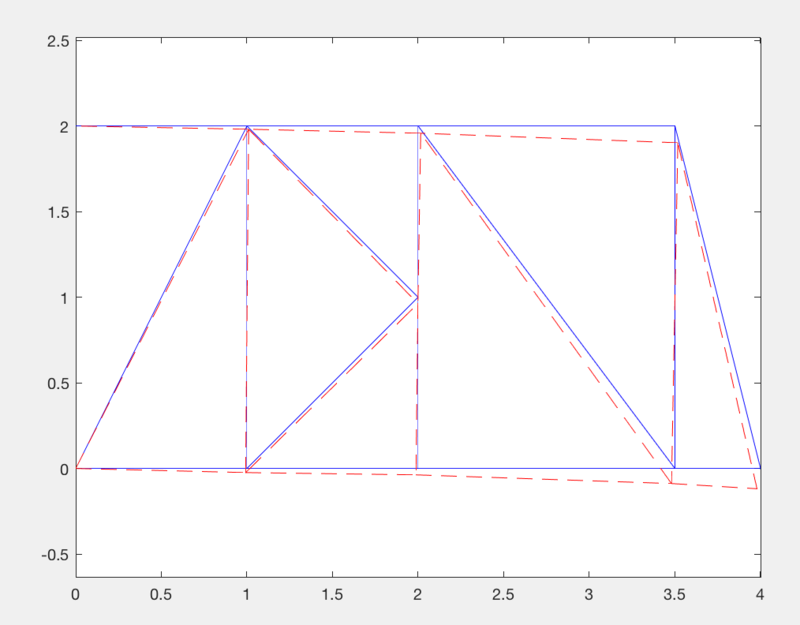Select the red dashed deformed bottom chord below y=0

[x=417, y=475]
